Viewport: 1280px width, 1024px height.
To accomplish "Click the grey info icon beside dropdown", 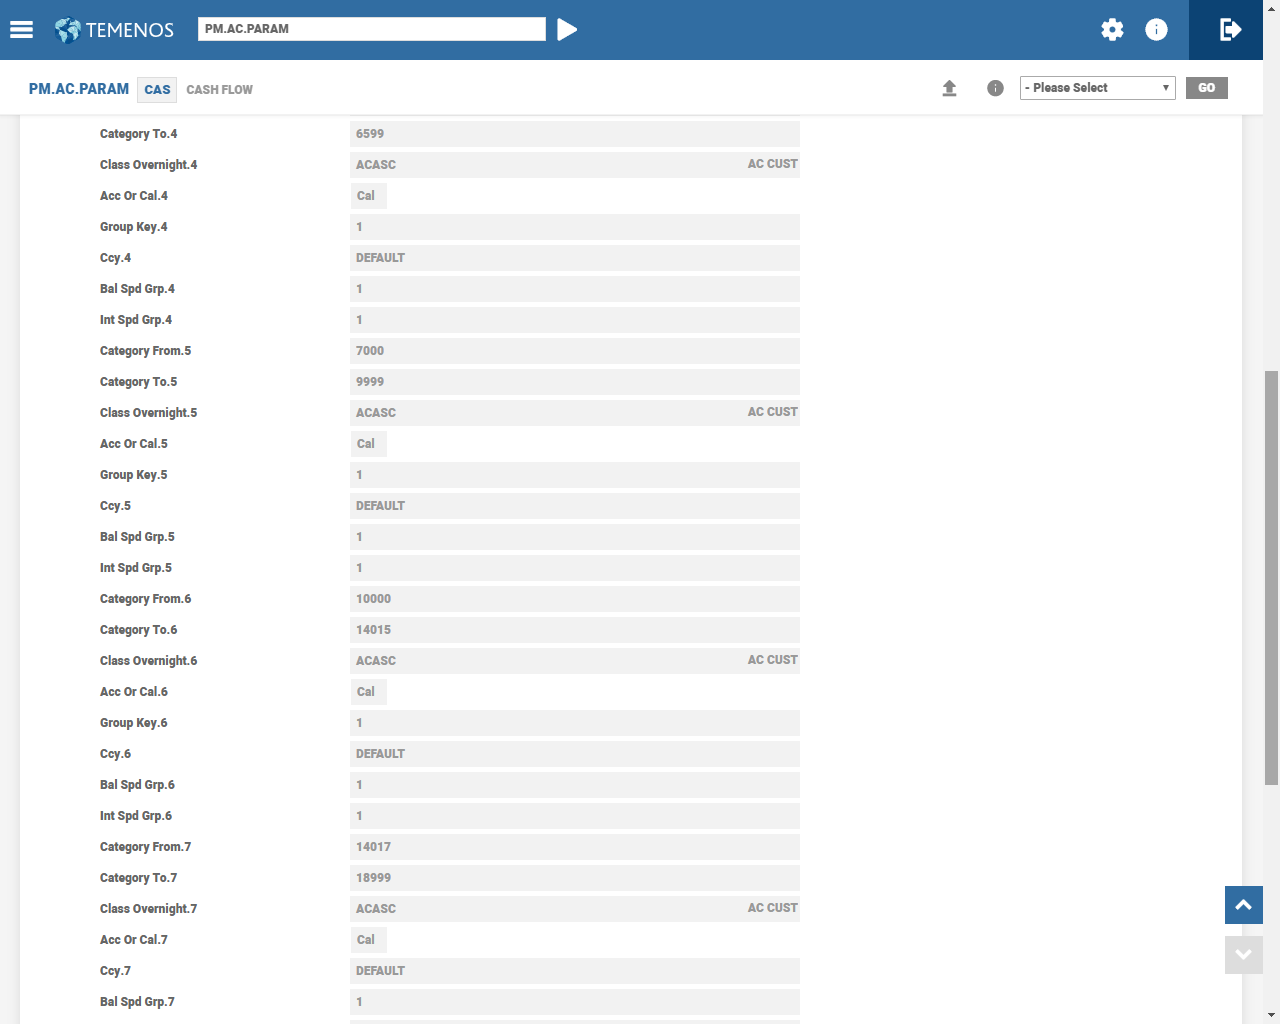I will coord(995,88).
